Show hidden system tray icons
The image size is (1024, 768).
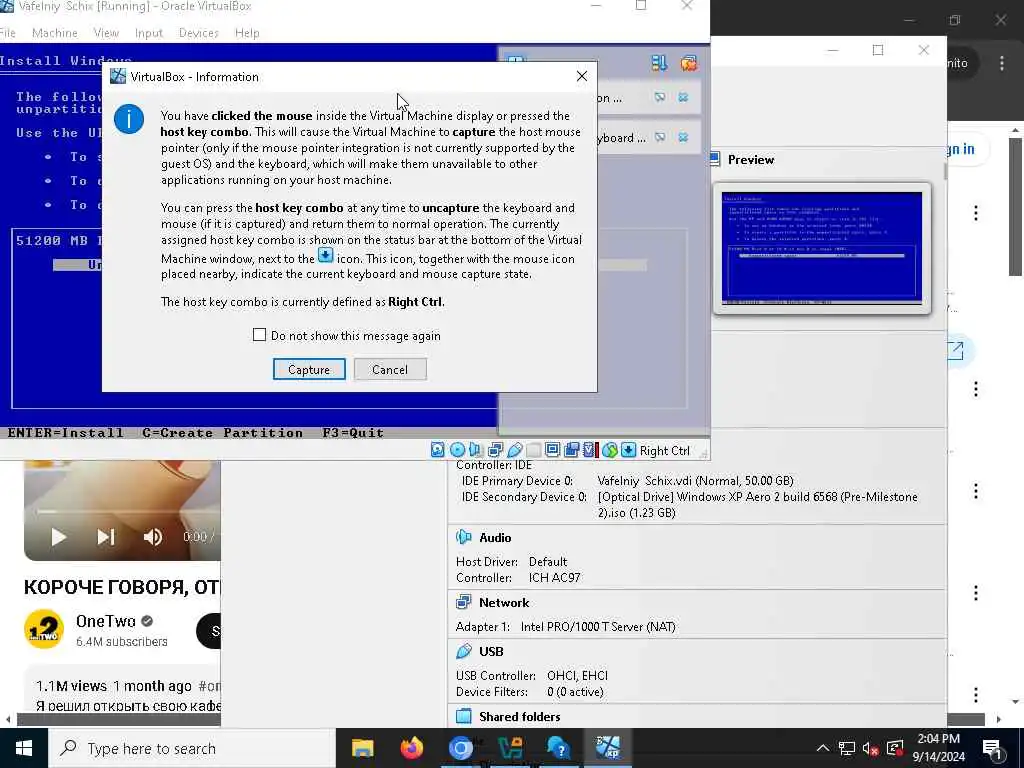[822, 748]
